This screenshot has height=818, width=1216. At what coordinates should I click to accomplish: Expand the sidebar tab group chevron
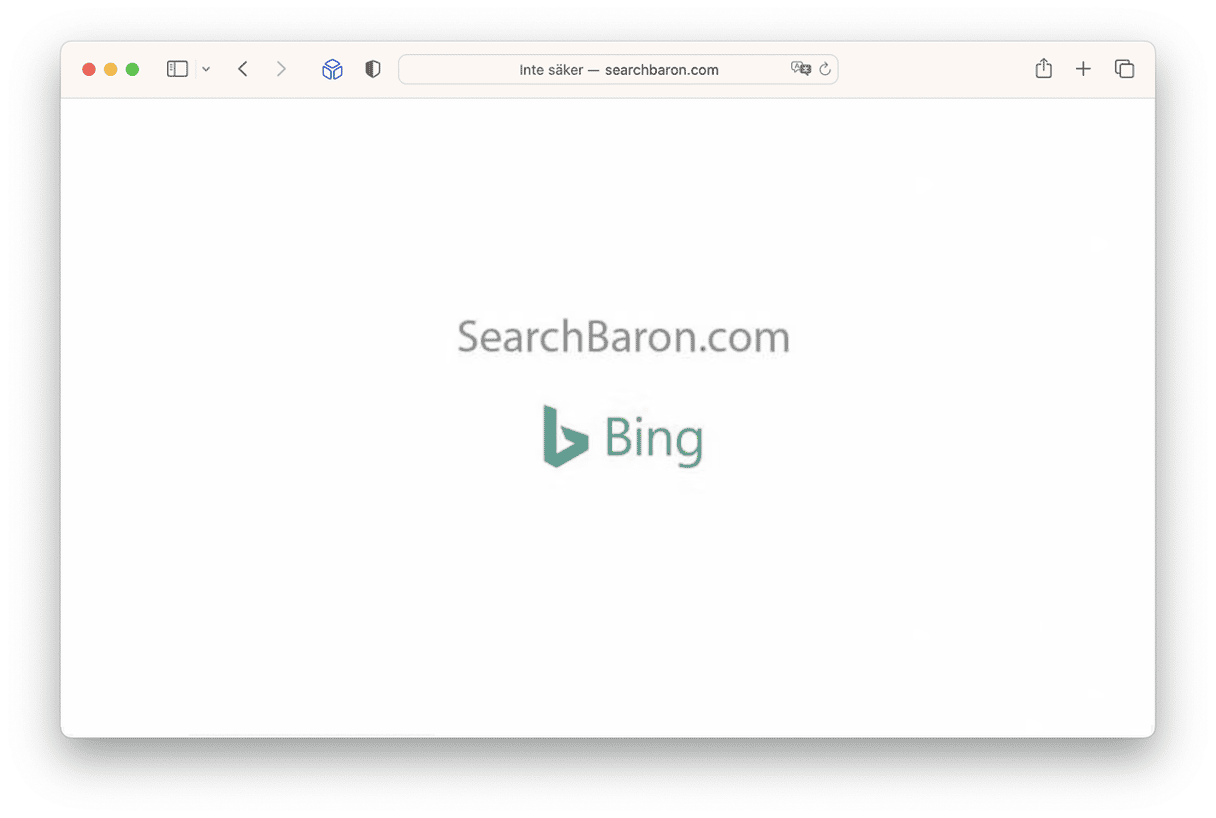click(206, 69)
